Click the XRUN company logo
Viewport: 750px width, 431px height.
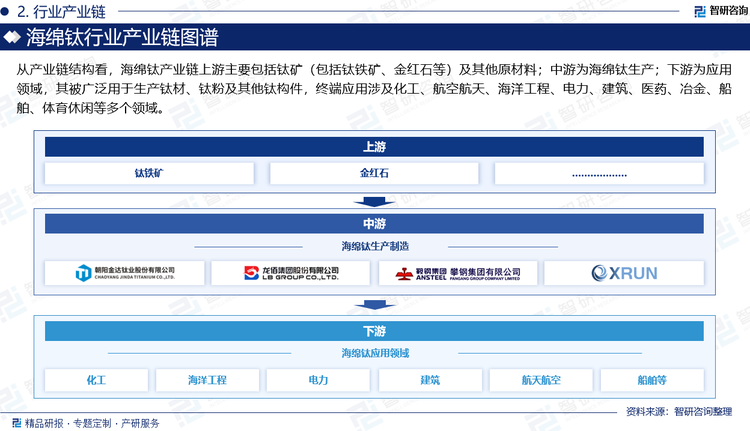(624, 273)
